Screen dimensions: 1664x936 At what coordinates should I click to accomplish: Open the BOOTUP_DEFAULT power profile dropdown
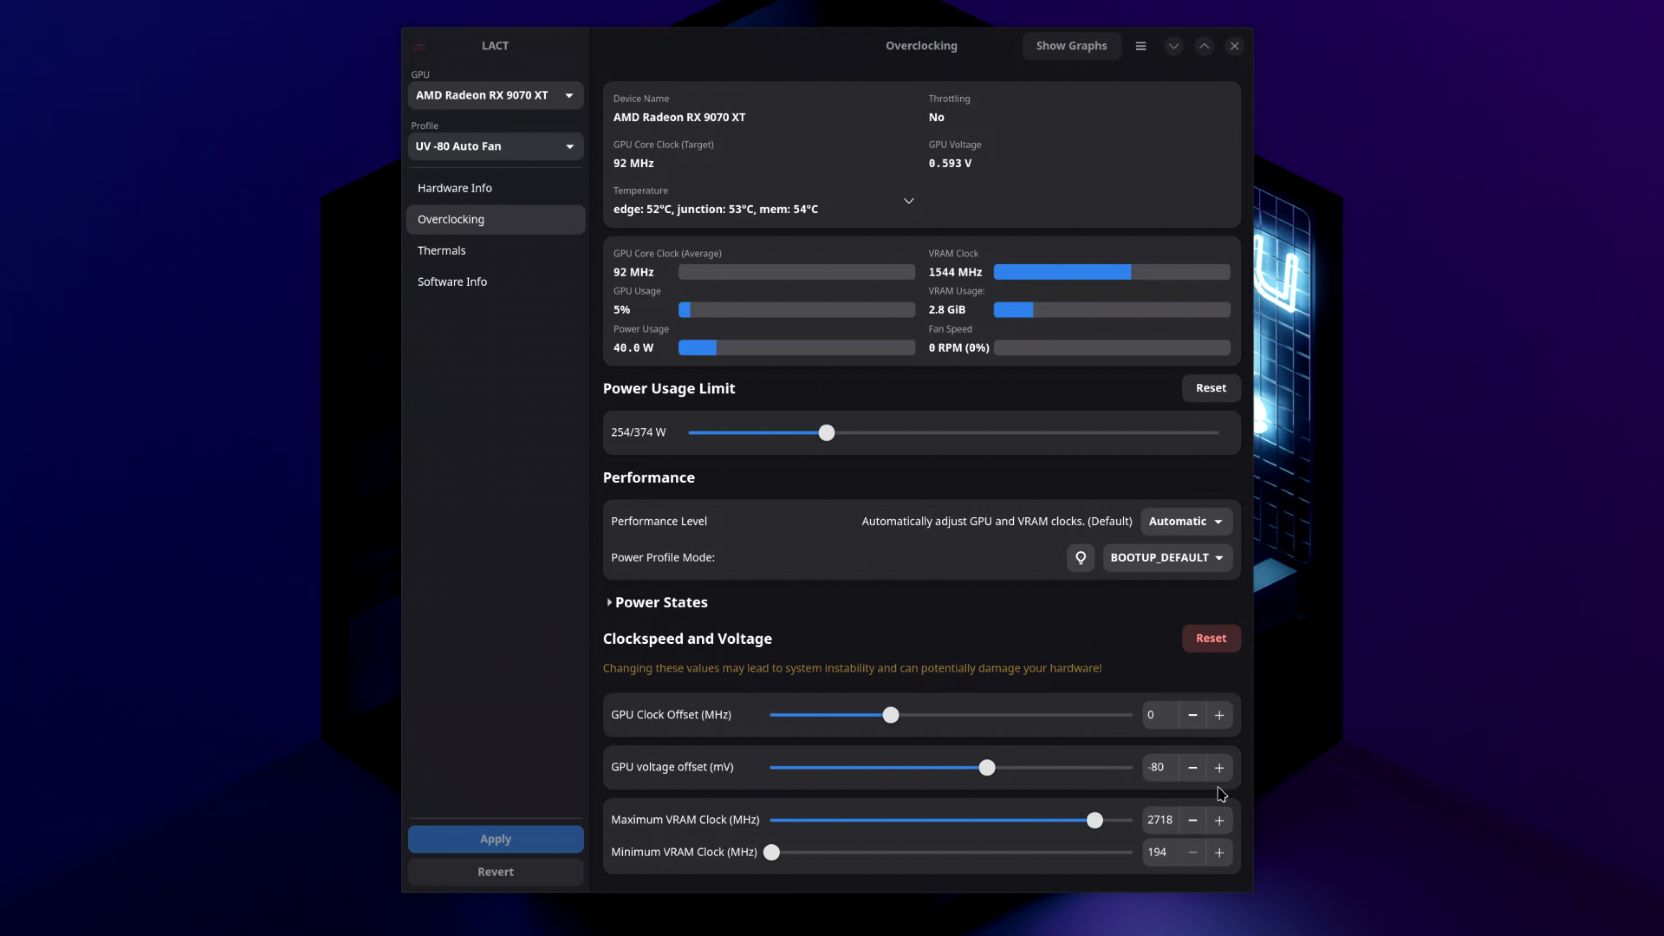[1167, 558]
